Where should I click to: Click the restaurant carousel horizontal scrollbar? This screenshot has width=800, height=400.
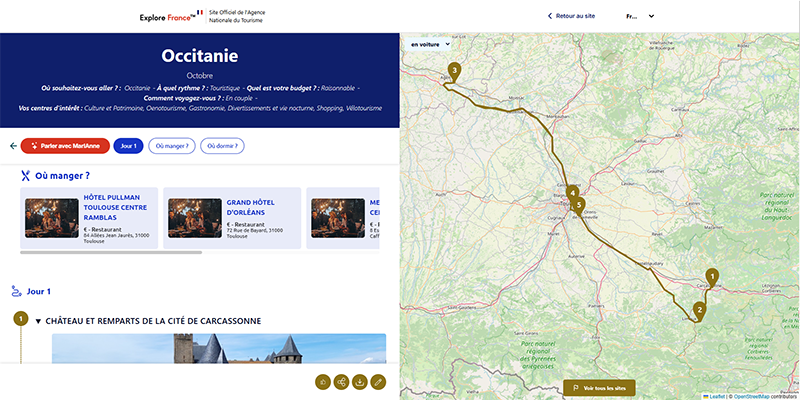111,252
